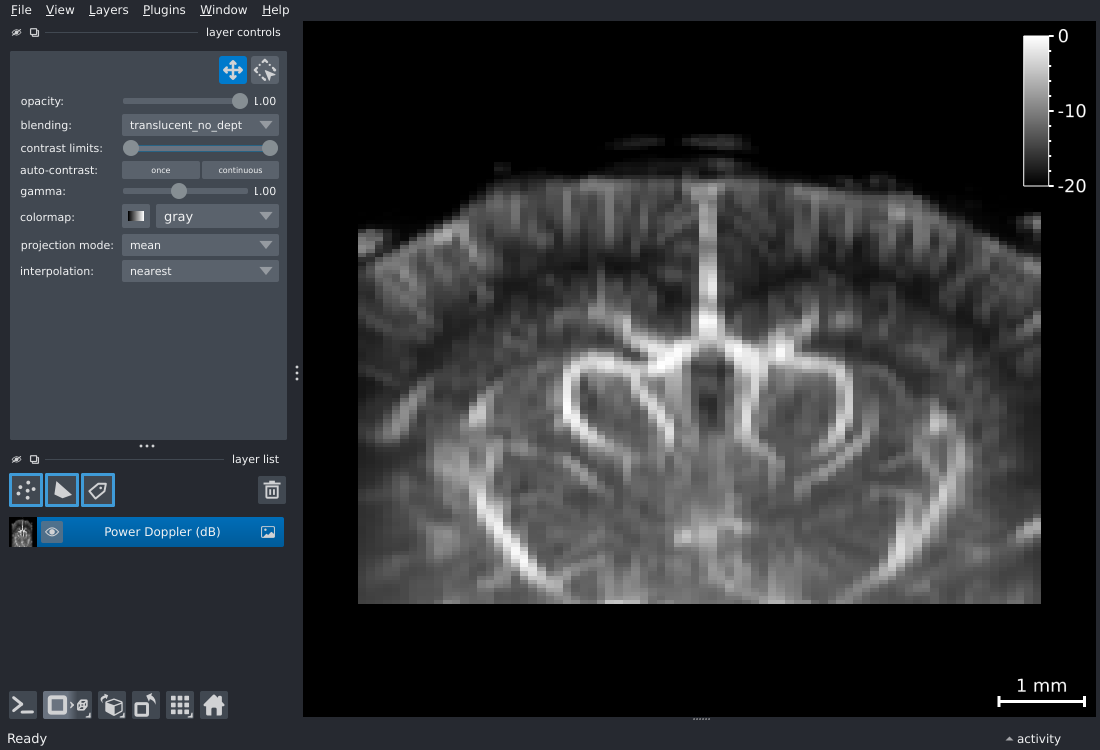Viewport: 1100px width, 750px height.
Task: Activate the pan/zoom move tool
Action: point(233,70)
